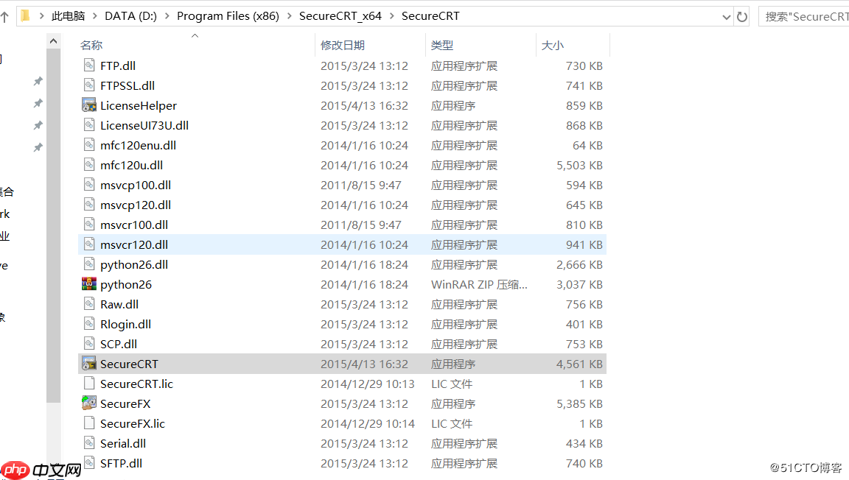Select the file name Serial.dll
849x480 pixels.
(123, 444)
